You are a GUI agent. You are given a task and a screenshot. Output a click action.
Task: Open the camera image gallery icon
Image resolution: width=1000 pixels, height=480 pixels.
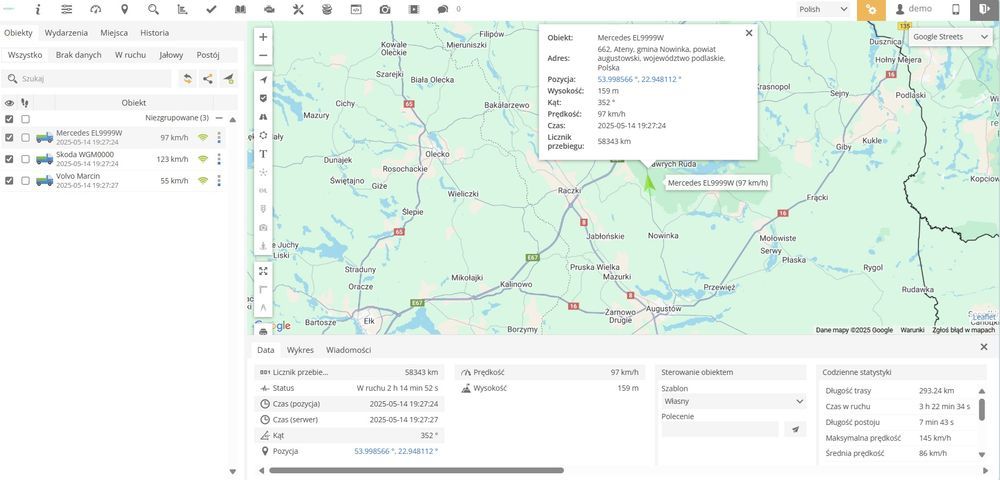(x=385, y=10)
